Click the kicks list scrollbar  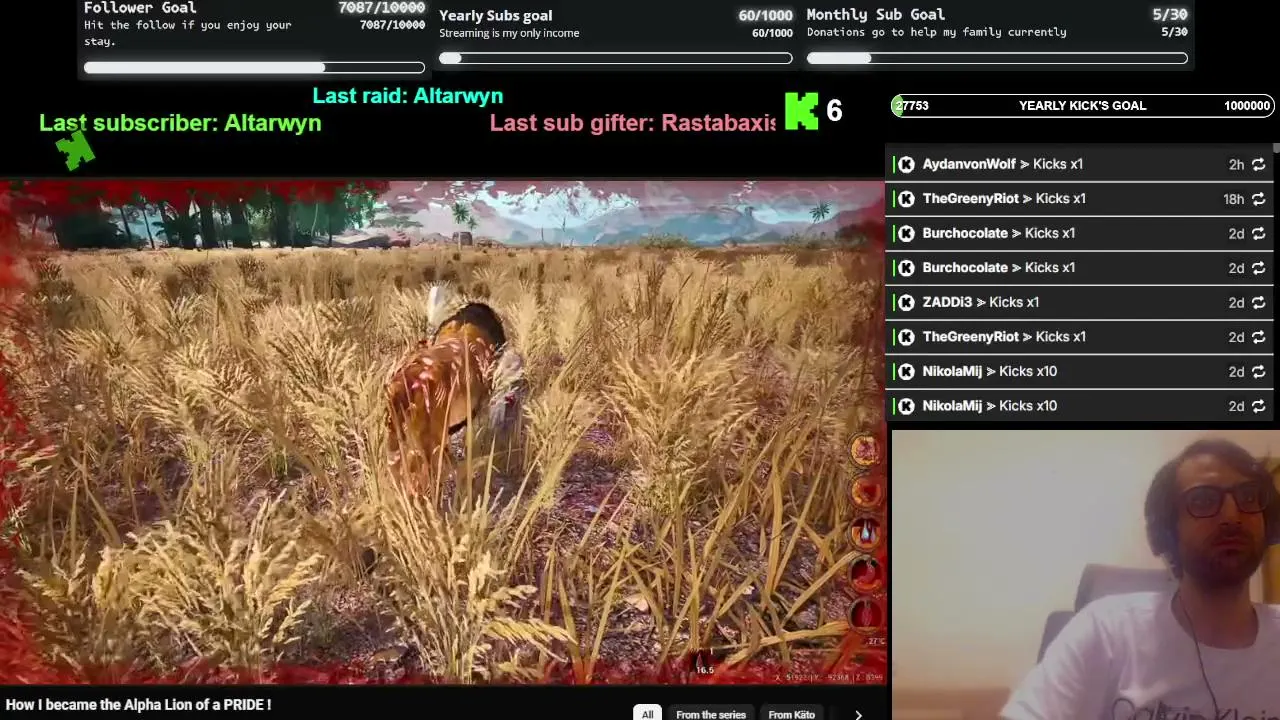(1276, 148)
